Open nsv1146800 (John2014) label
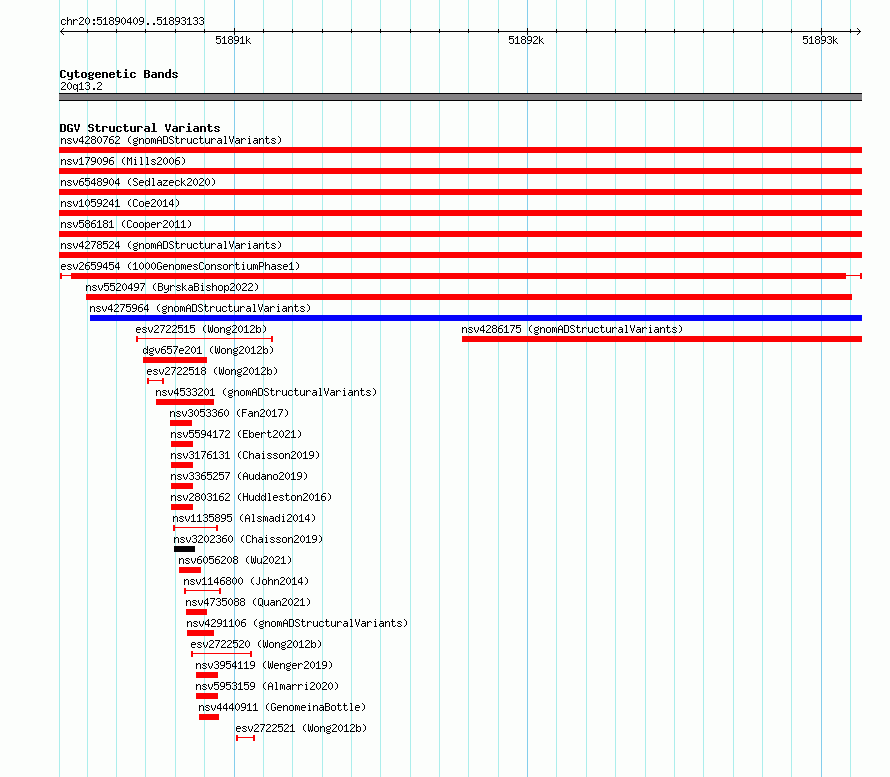 click(x=246, y=581)
